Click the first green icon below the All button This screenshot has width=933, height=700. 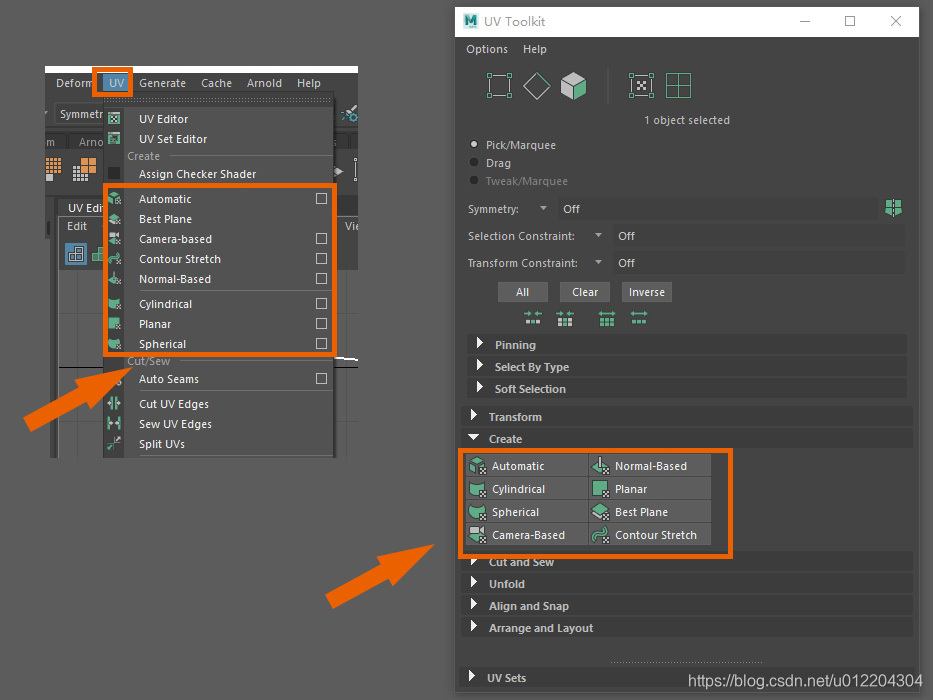533,318
